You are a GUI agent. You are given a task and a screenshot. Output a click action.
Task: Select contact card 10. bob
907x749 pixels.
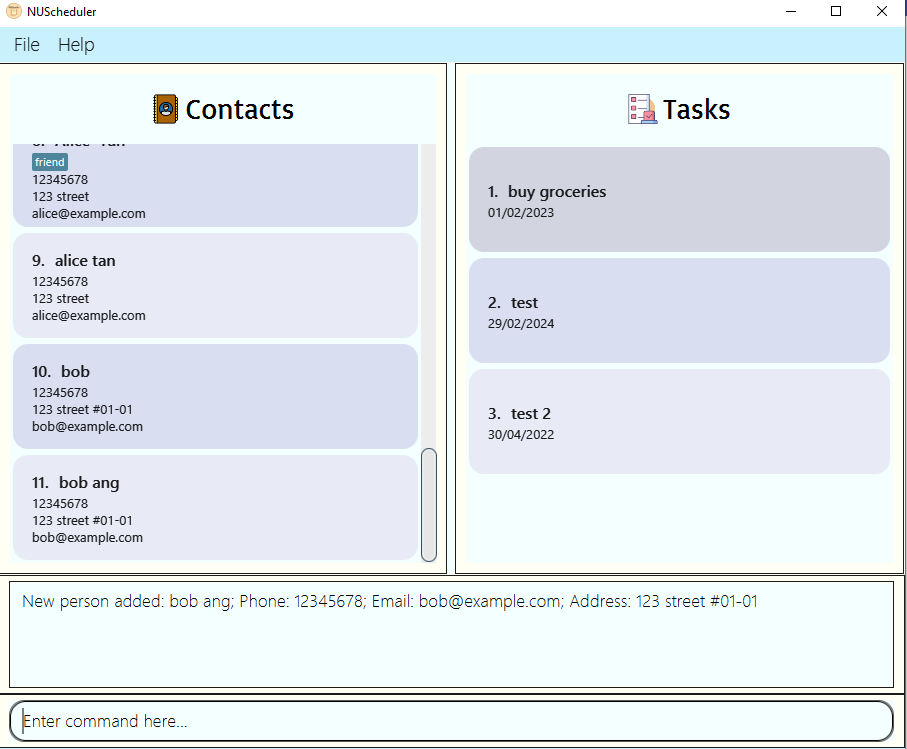215,396
